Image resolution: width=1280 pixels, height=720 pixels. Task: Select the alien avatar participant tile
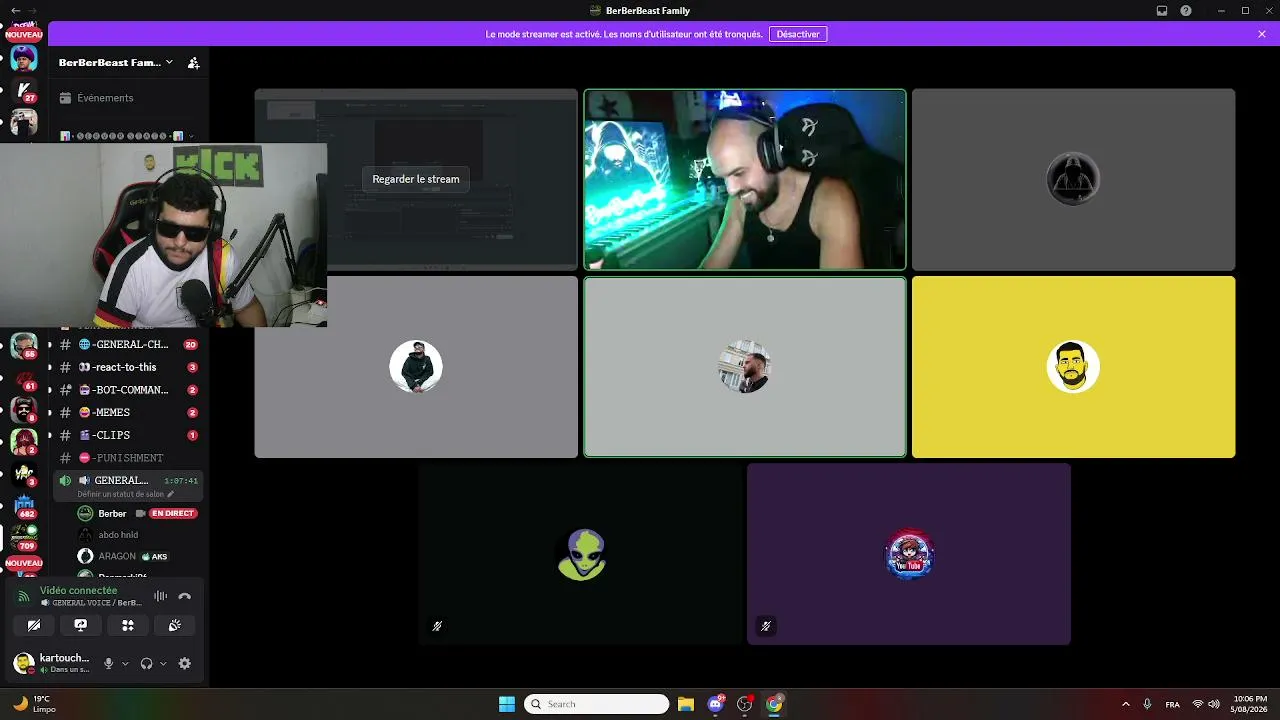point(582,554)
